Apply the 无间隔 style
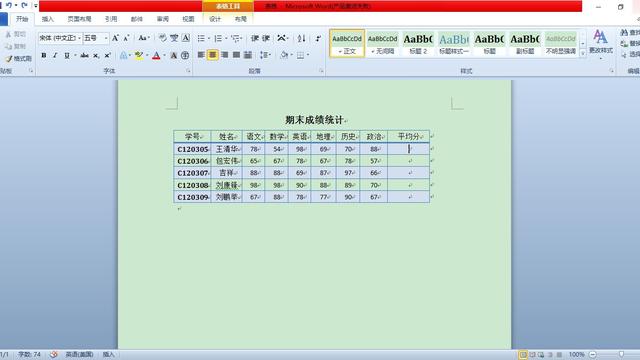Screen dimensions: 640x360 (x=382, y=44)
